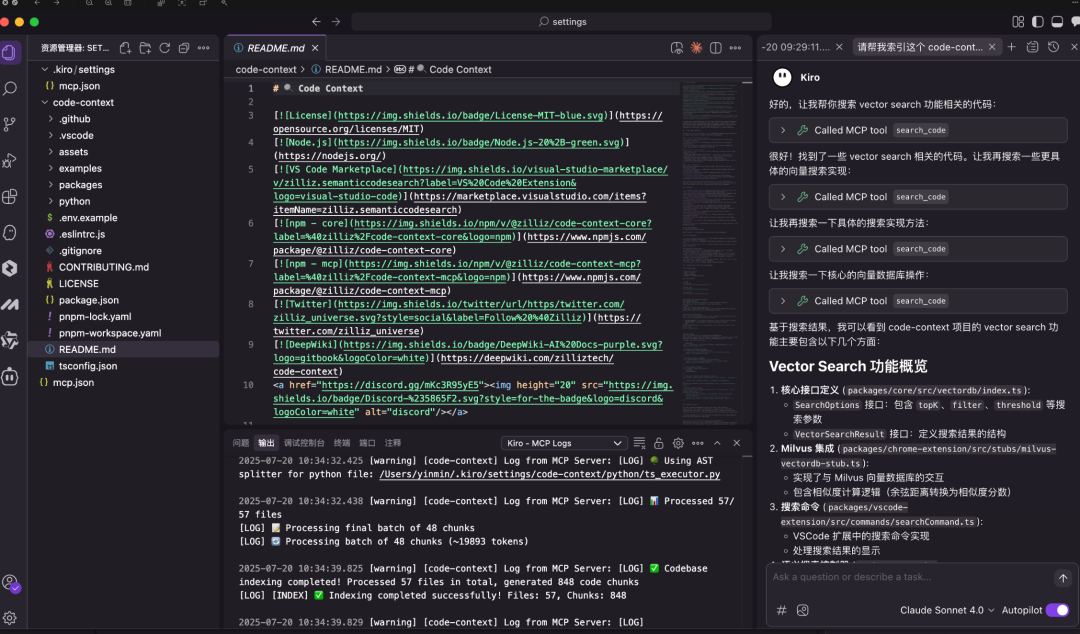
Task: Open the image attach icon in chat input
Action: (x=802, y=610)
